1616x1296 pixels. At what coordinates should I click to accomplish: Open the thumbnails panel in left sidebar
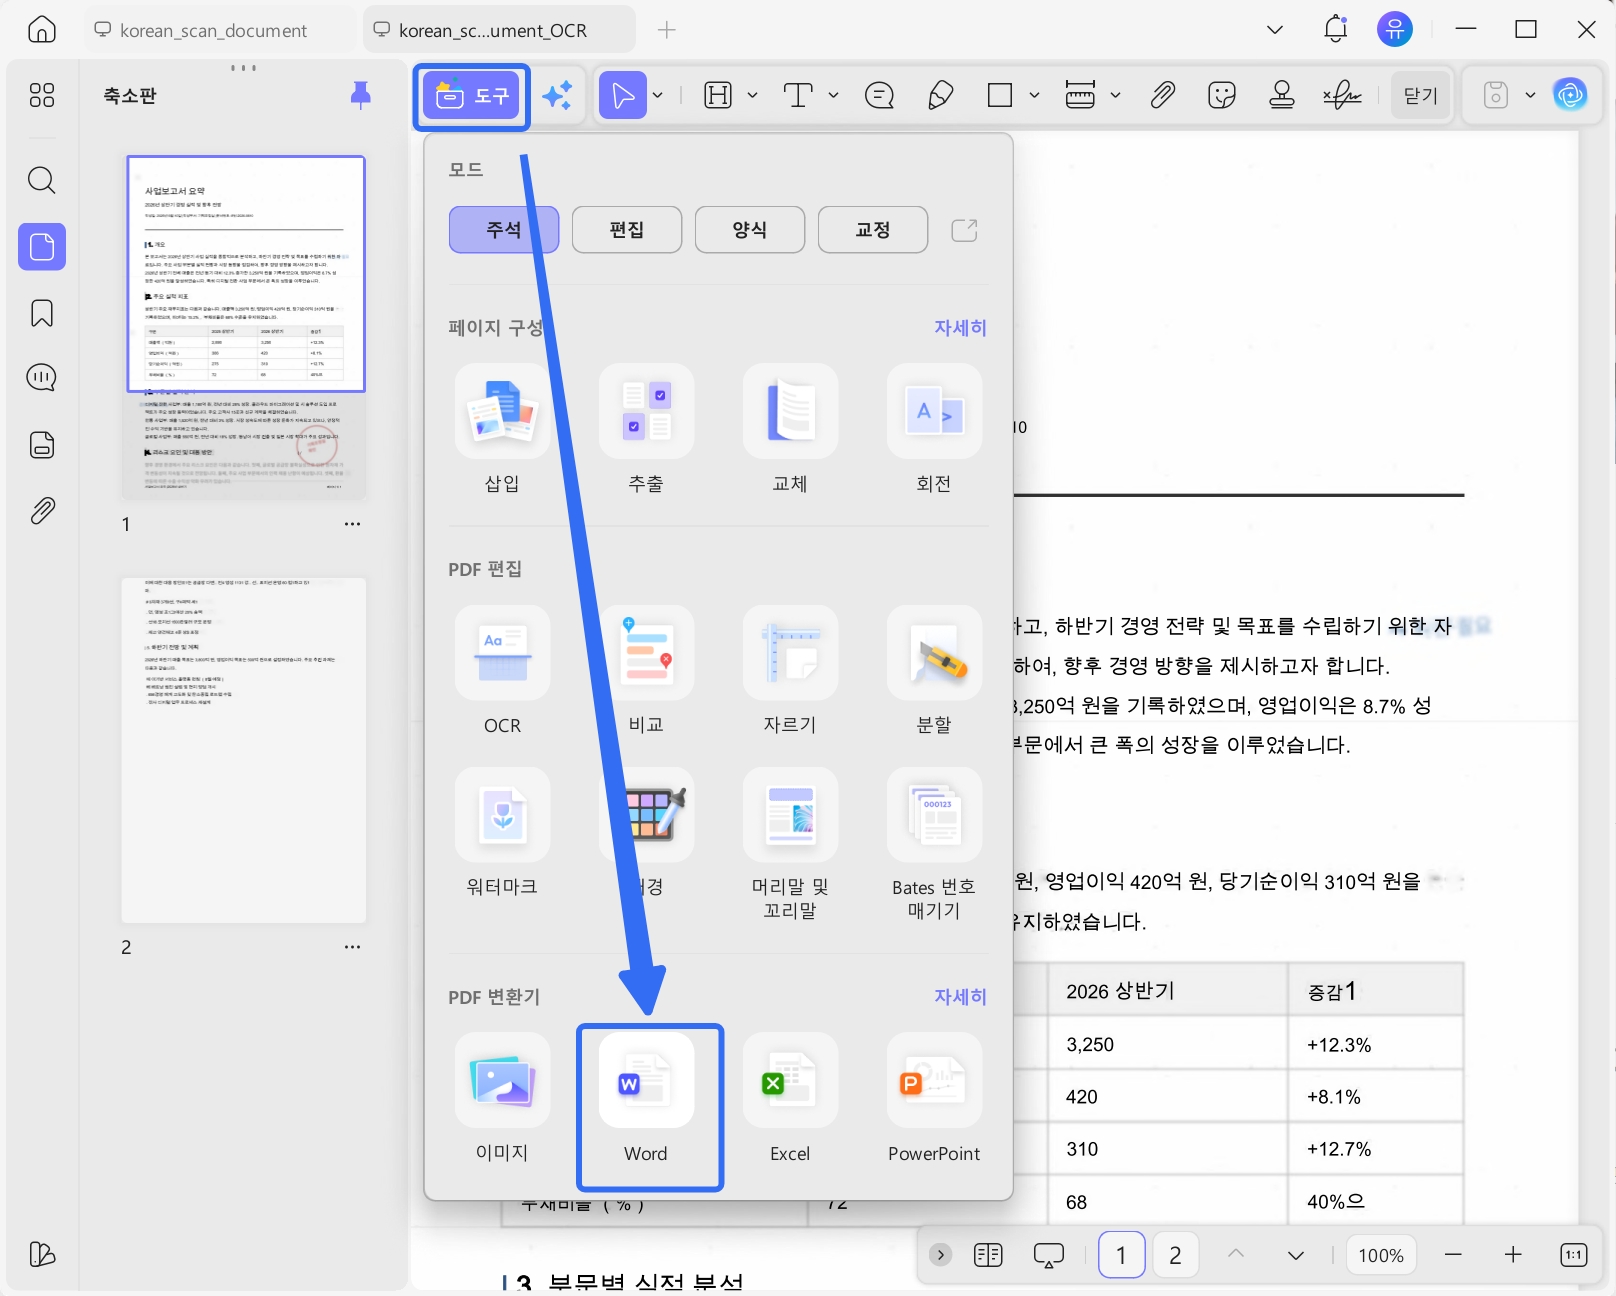[42, 247]
